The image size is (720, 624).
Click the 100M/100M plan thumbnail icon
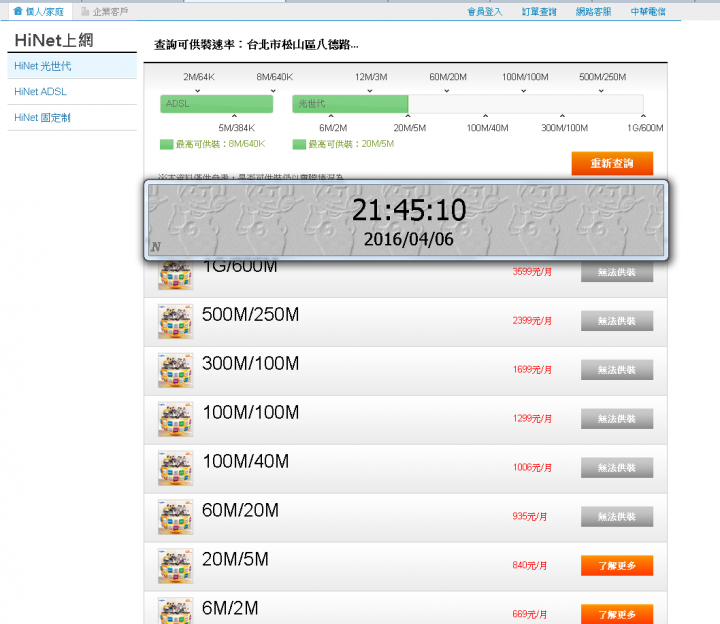pyautogui.click(x=175, y=419)
